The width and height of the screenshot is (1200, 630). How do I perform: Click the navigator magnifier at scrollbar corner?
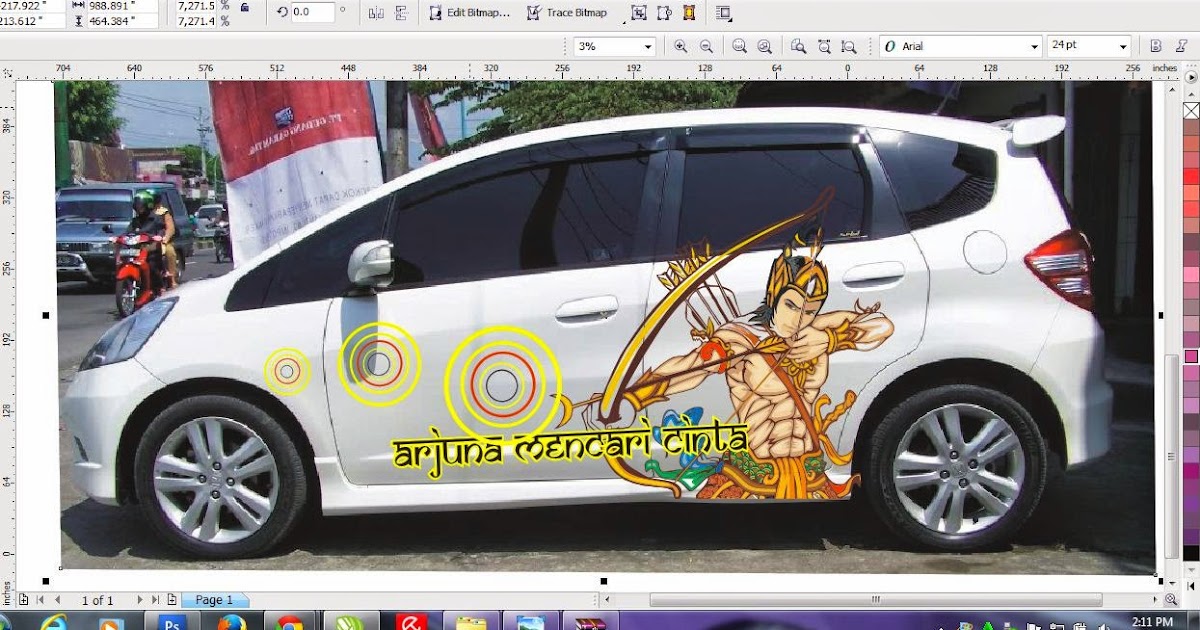click(1170, 600)
